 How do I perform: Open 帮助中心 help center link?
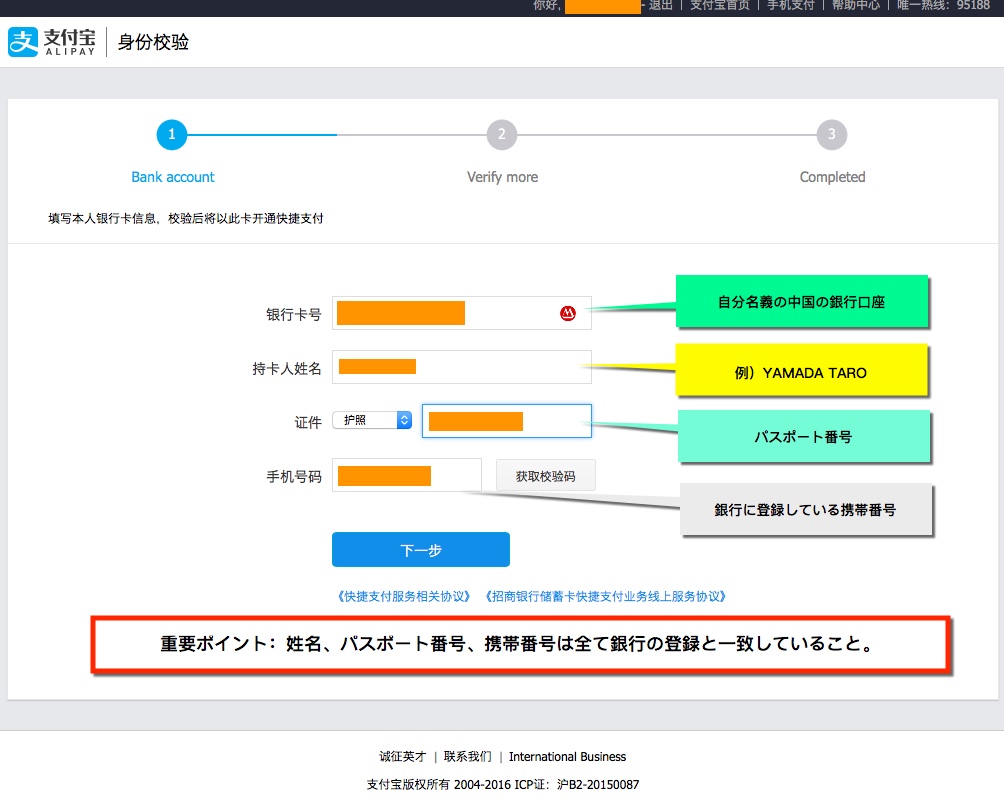[855, 6]
